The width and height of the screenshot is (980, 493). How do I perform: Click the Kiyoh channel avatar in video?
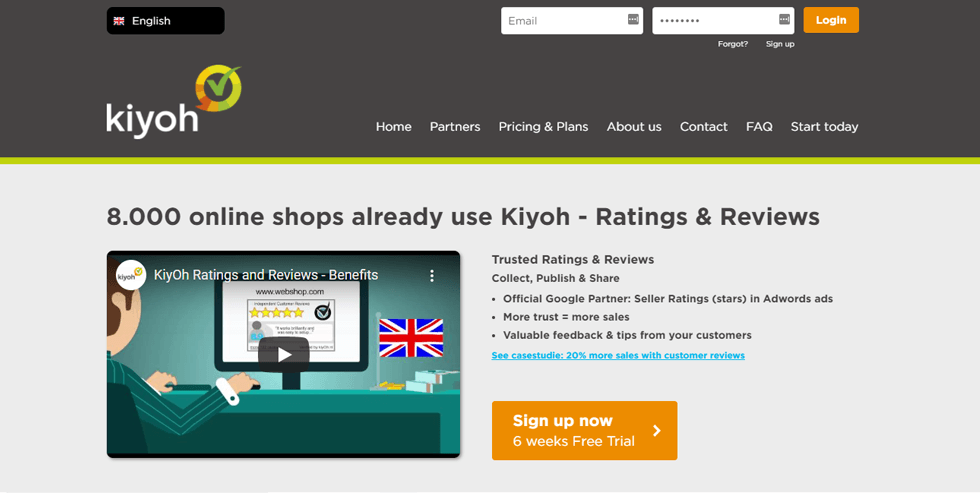[x=131, y=275]
